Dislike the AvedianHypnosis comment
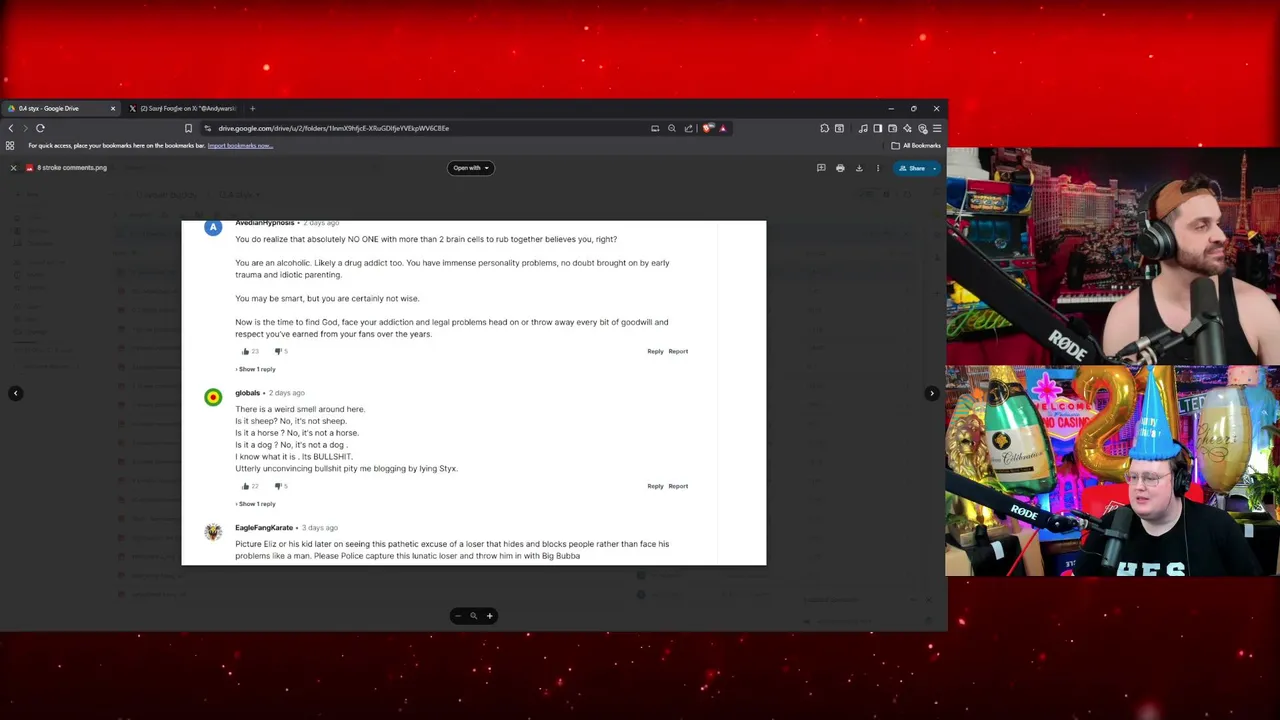The width and height of the screenshot is (1280, 720). (278, 351)
